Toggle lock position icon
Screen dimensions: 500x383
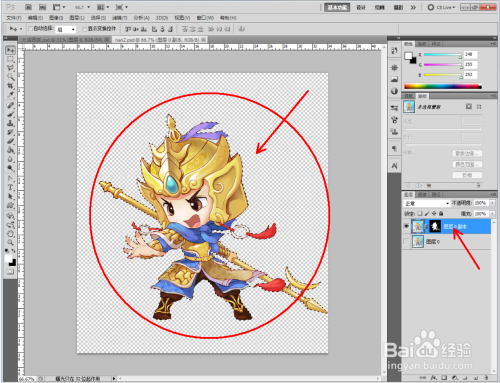(x=434, y=213)
